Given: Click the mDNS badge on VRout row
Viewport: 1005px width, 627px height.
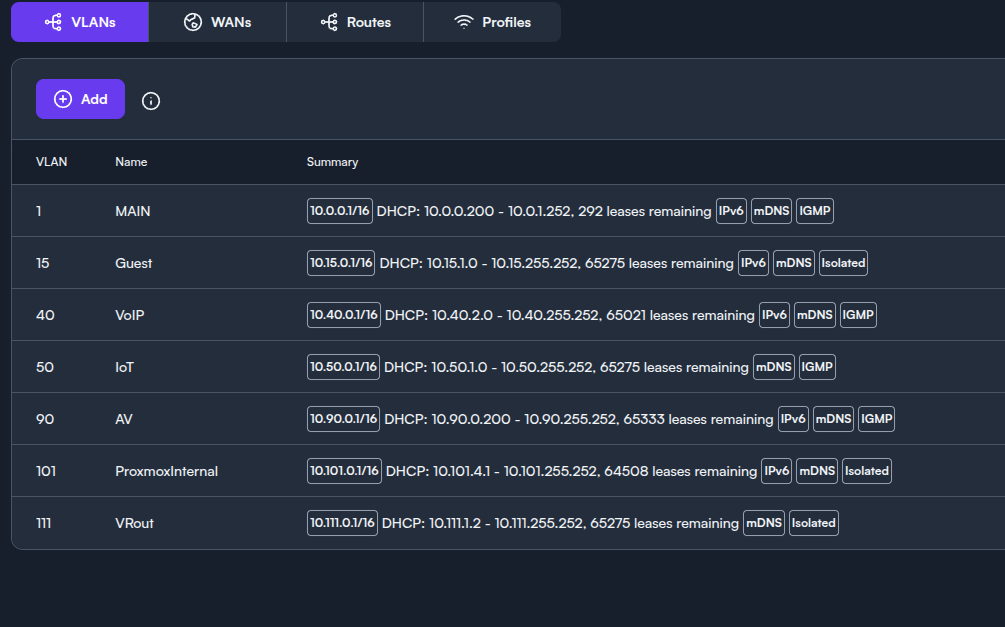Looking at the screenshot, I should [x=764, y=523].
